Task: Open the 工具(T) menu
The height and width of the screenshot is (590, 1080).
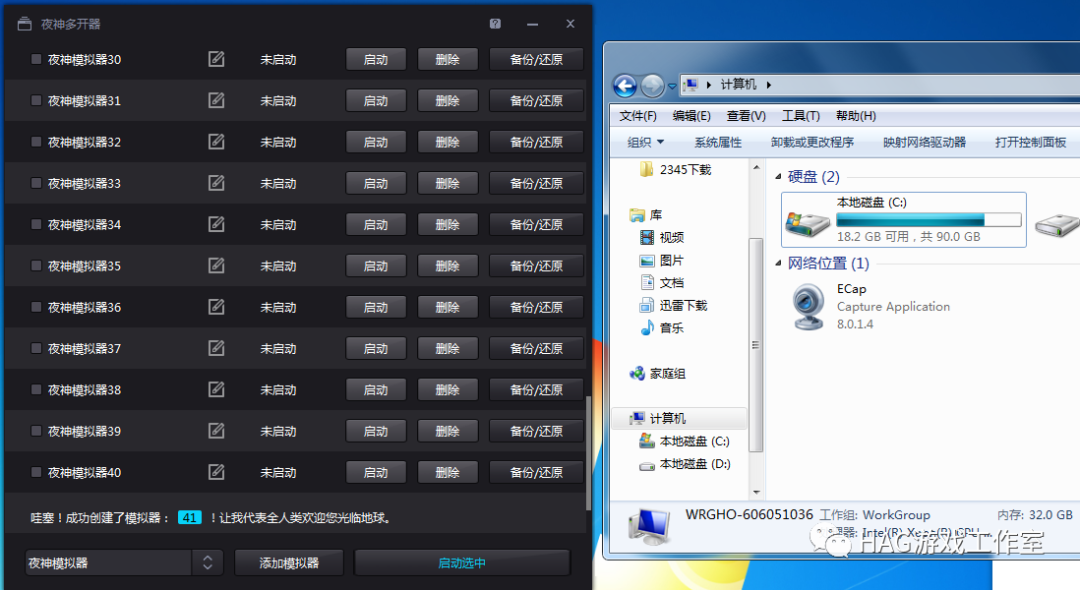Action: coord(800,115)
